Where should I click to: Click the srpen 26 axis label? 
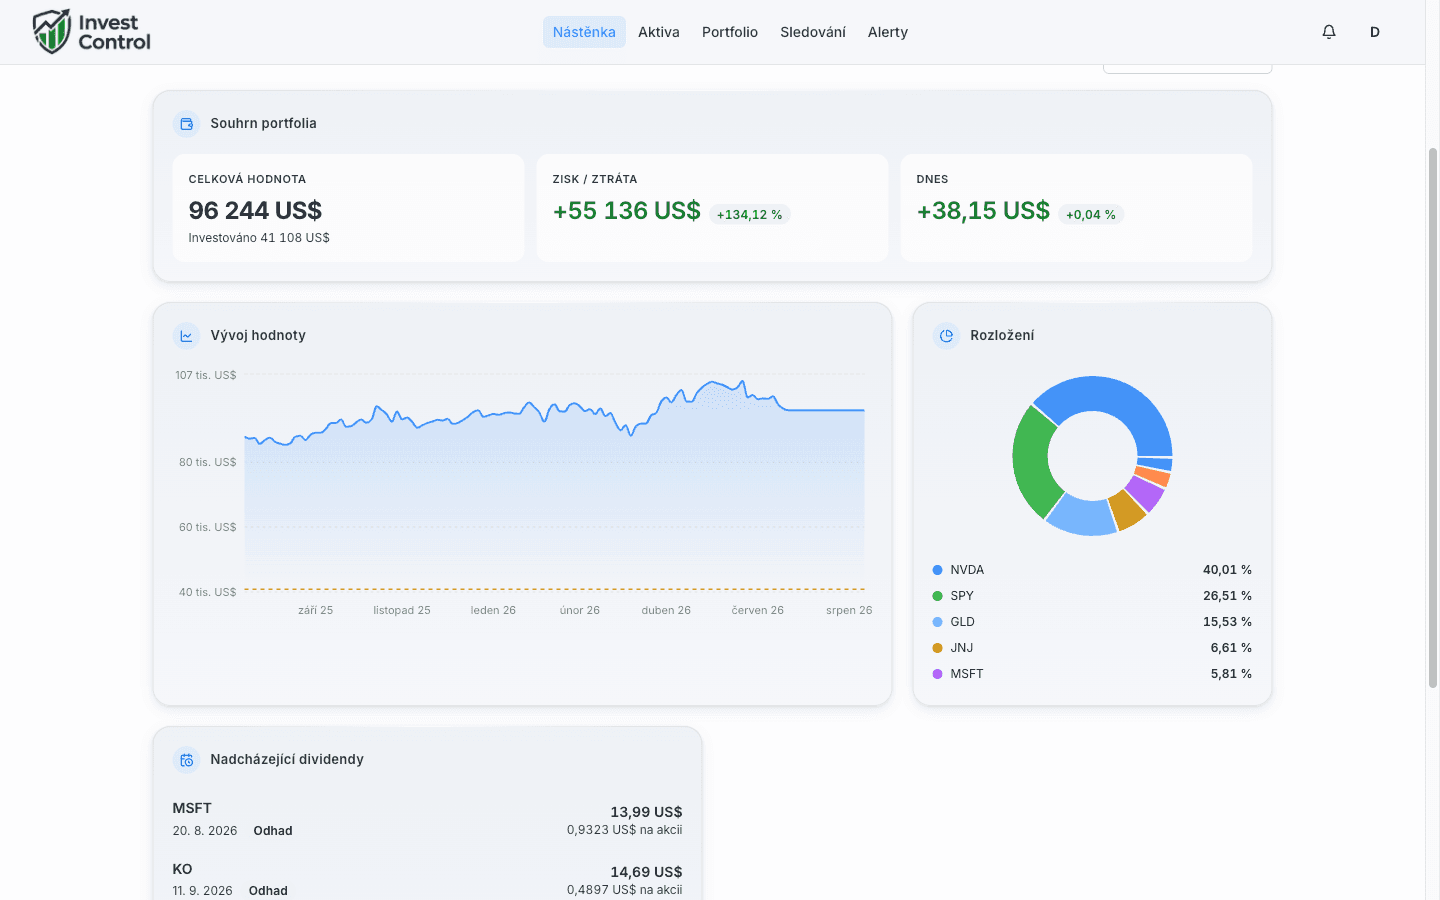tap(849, 610)
